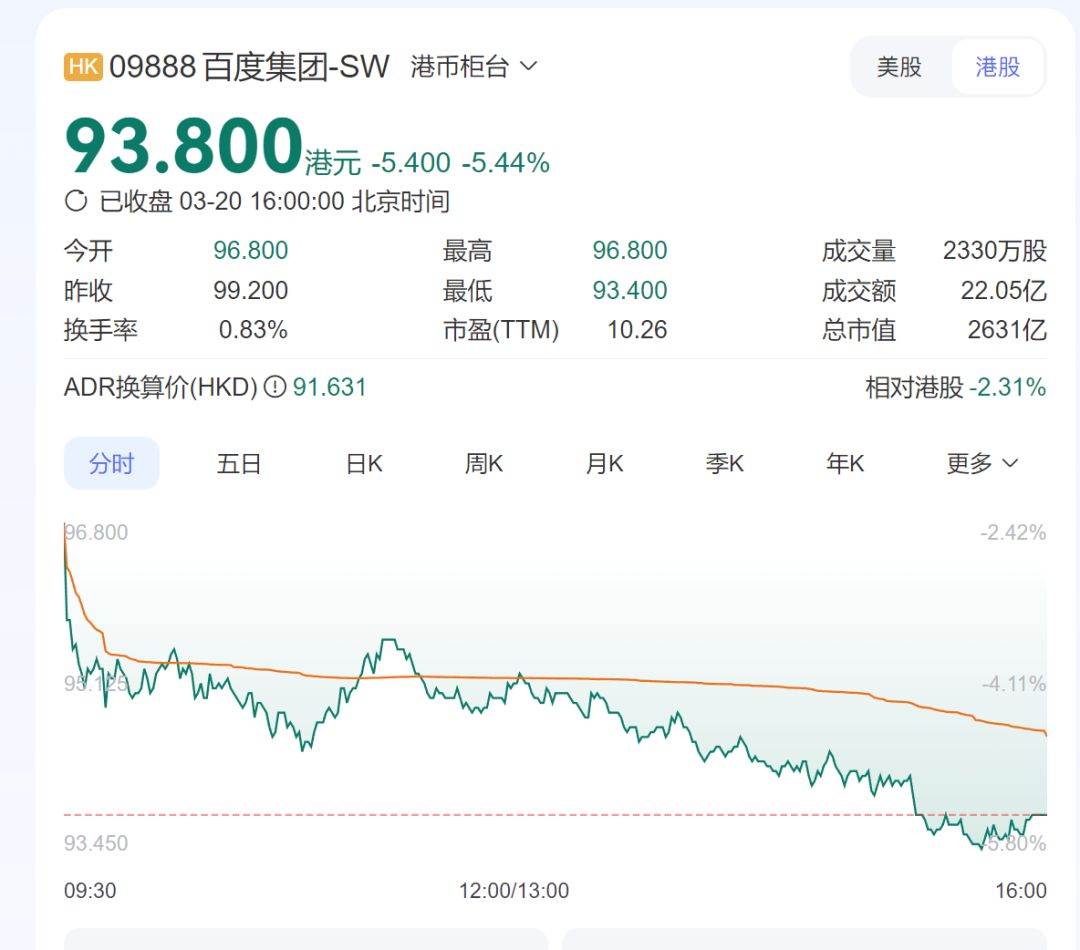Image resolution: width=1080 pixels, height=950 pixels.
Task: Select the 月K monthly candlestick view
Action: (604, 463)
